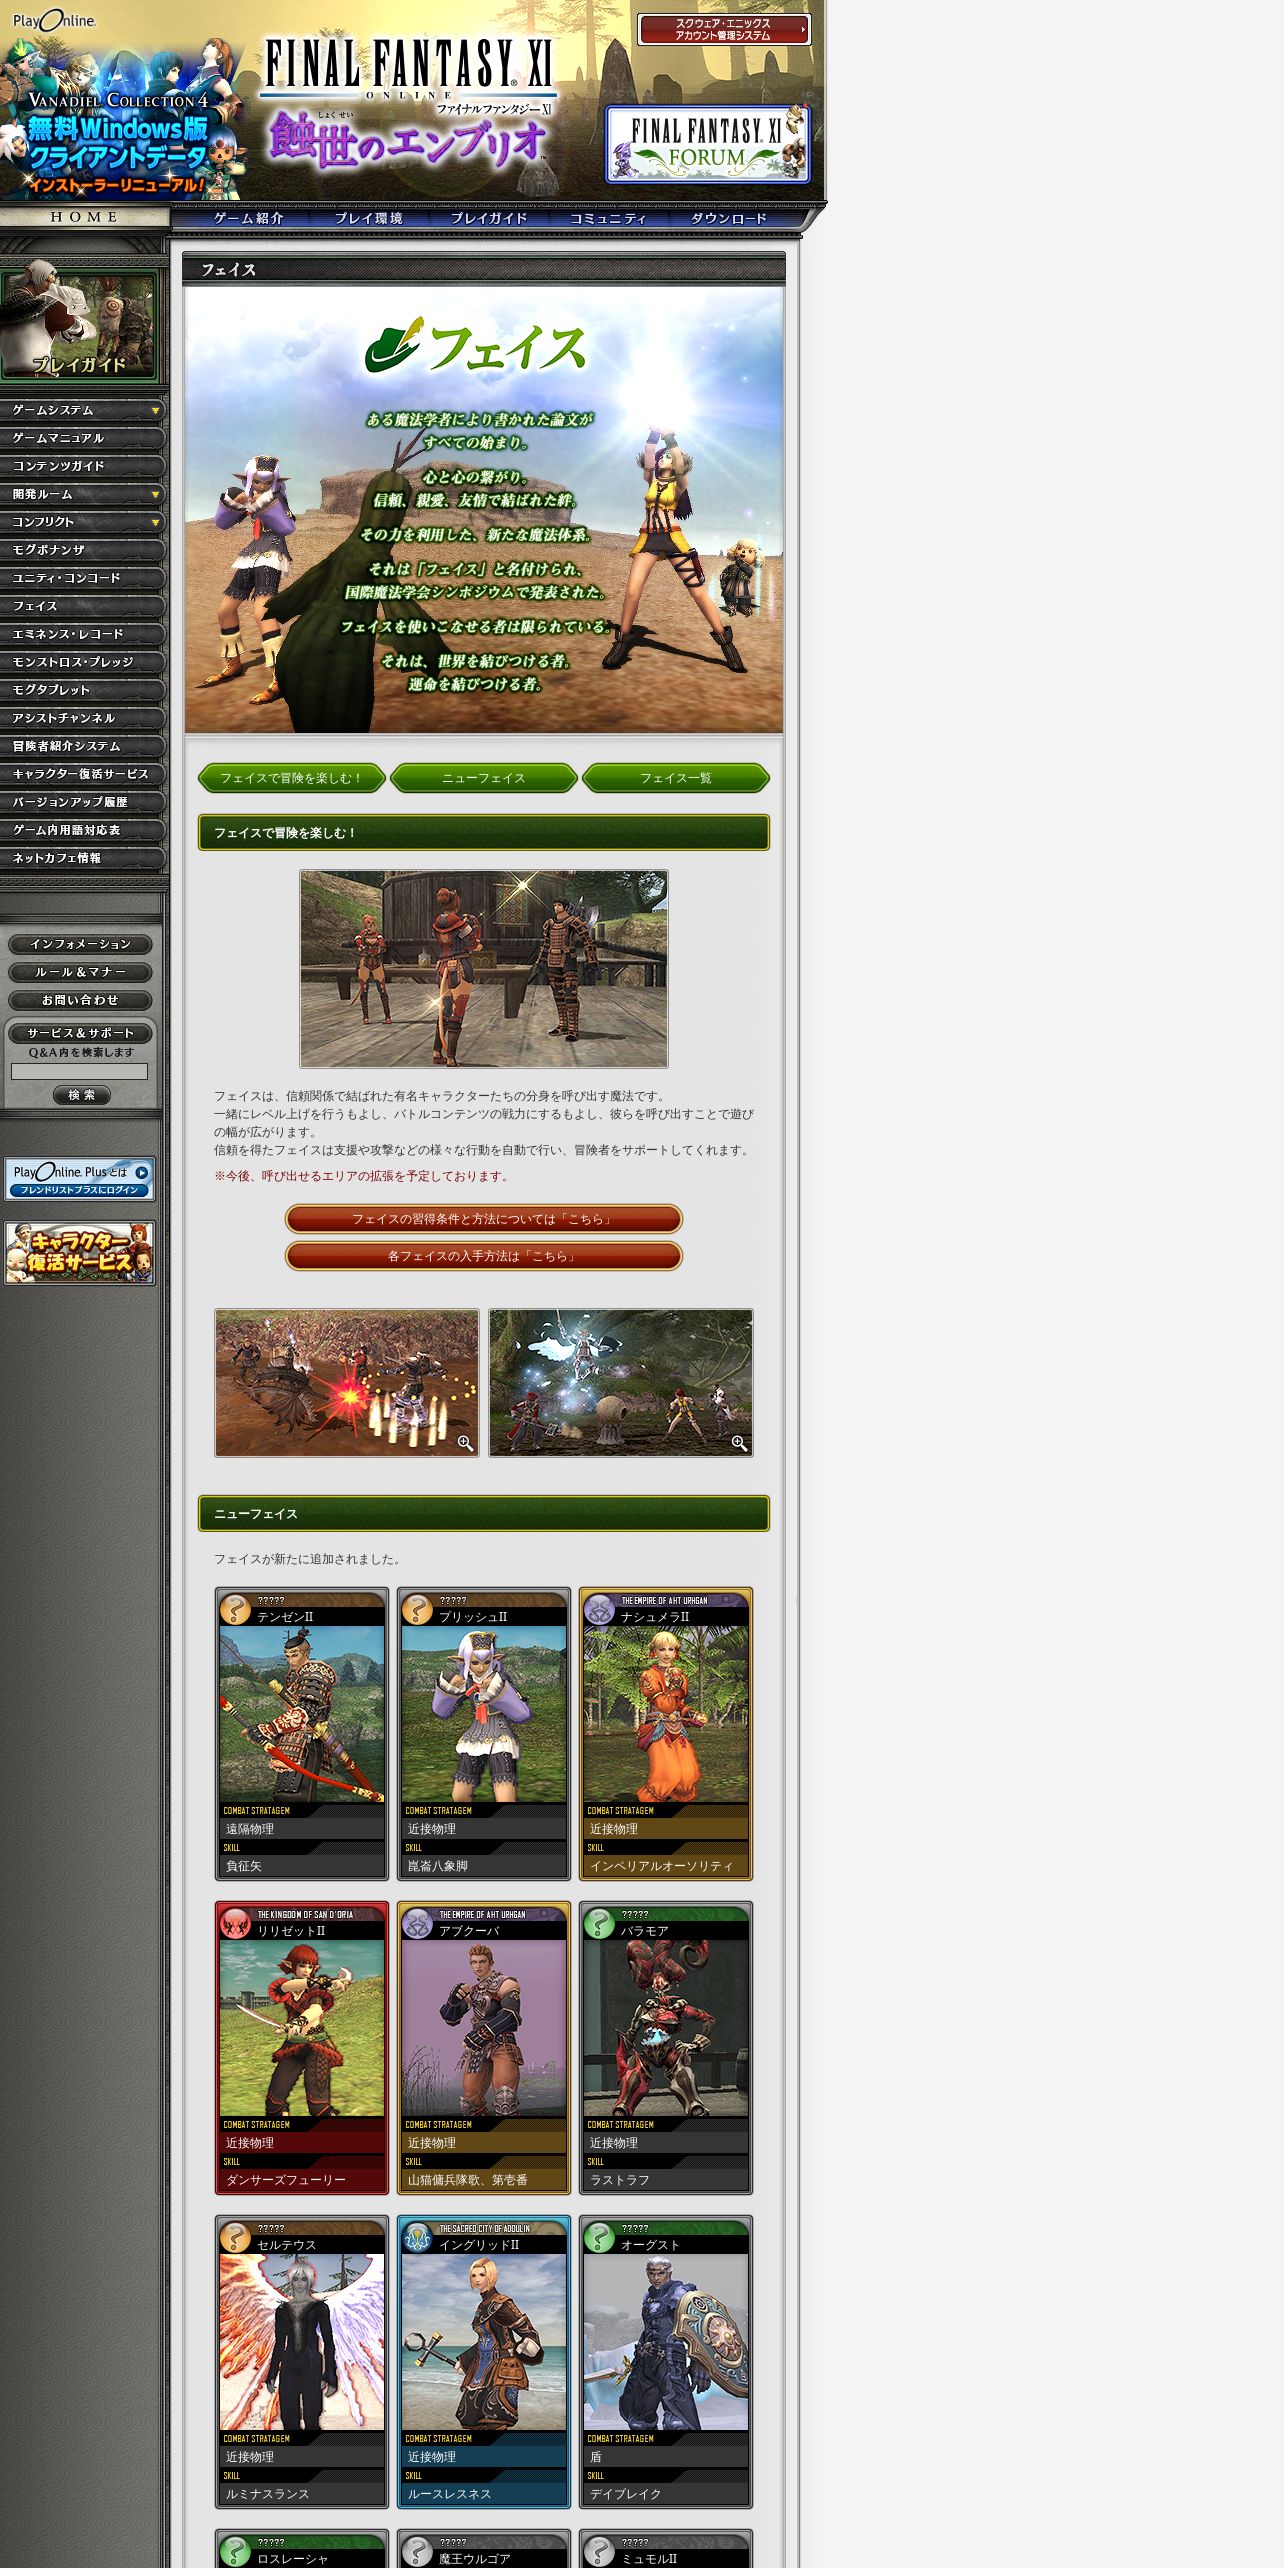Select the イングリッドII trust card
The height and width of the screenshot is (2568, 1284).
pos(484,2362)
